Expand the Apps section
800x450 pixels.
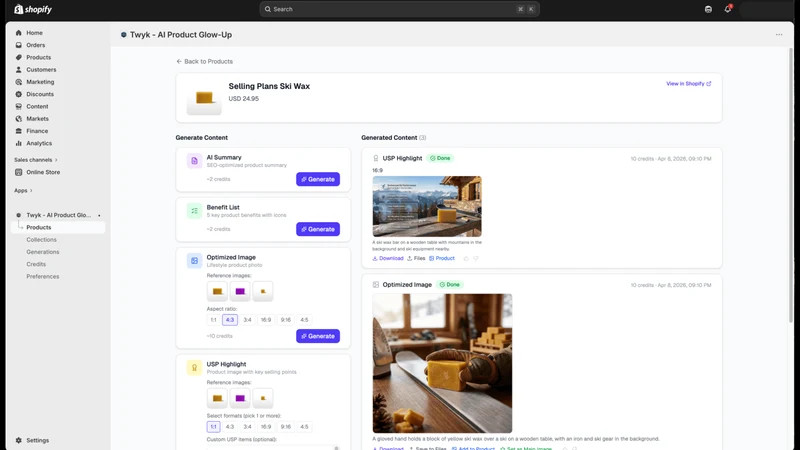[23, 190]
